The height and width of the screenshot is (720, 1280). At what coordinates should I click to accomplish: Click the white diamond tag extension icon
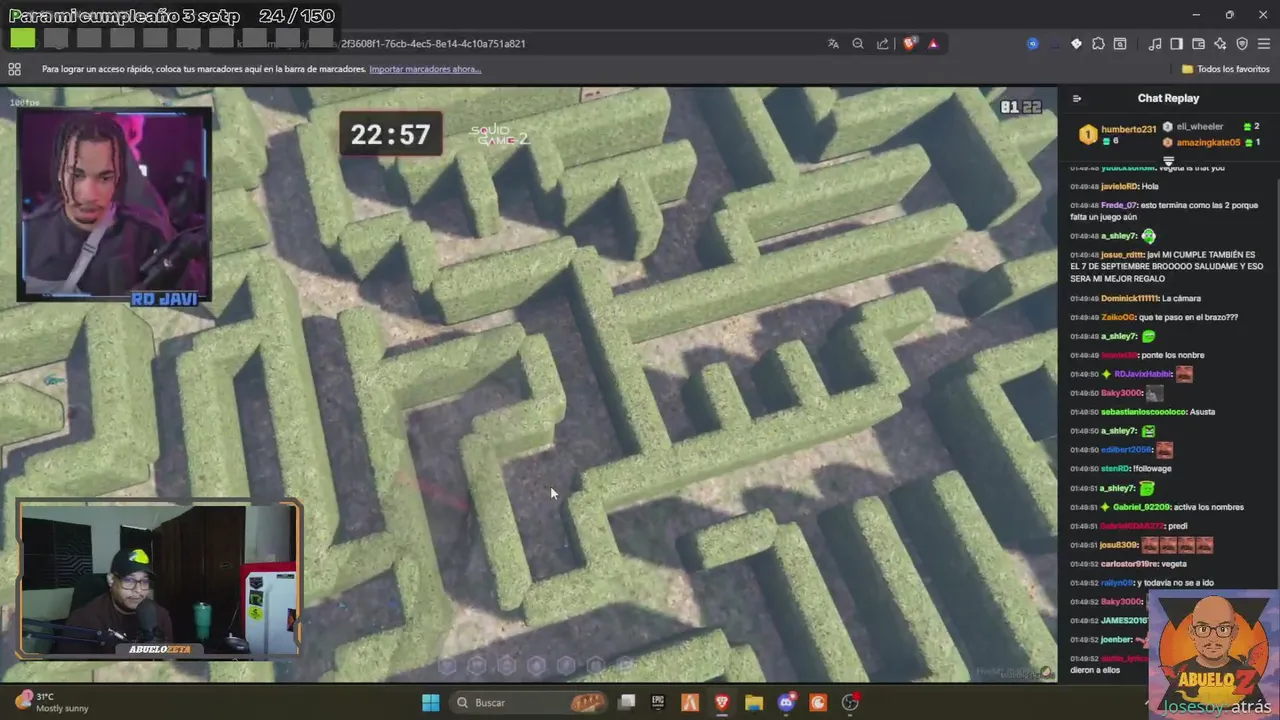1076,44
